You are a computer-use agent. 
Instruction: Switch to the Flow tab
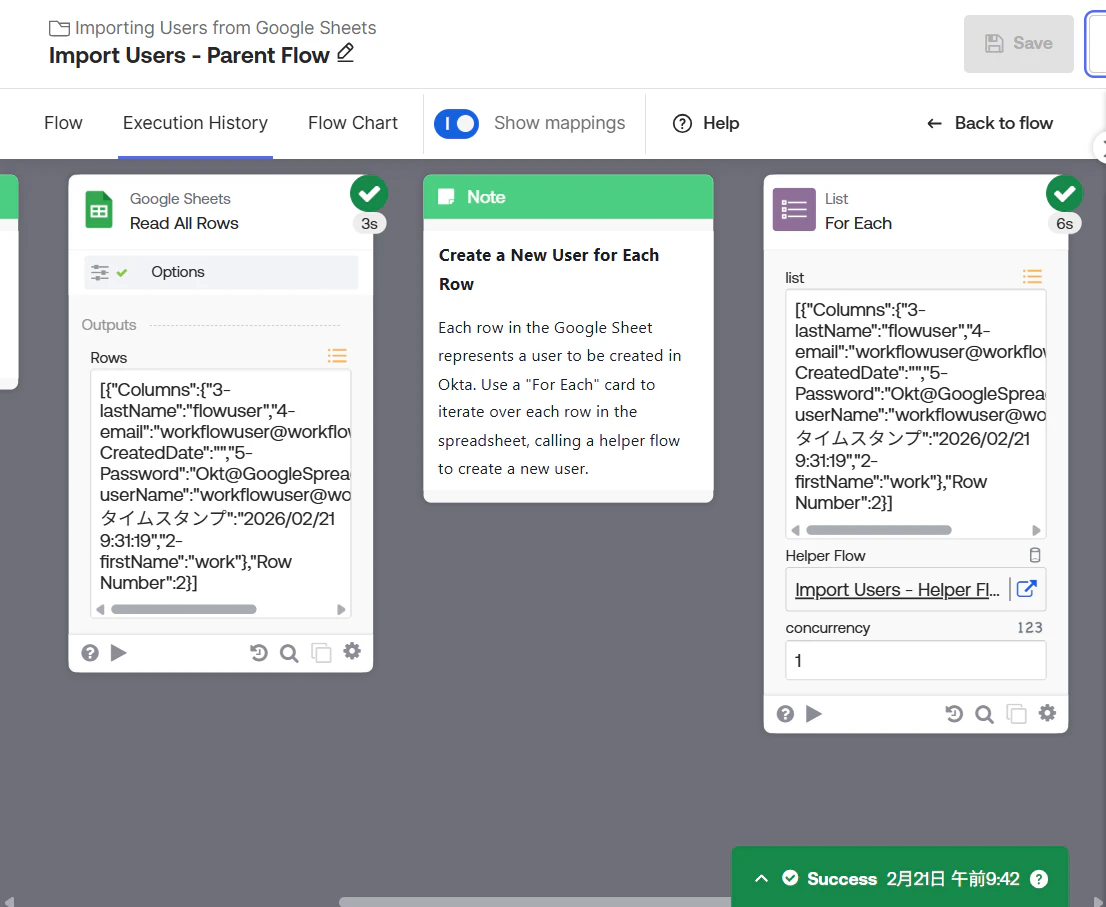pyautogui.click(x=63, y=123)
